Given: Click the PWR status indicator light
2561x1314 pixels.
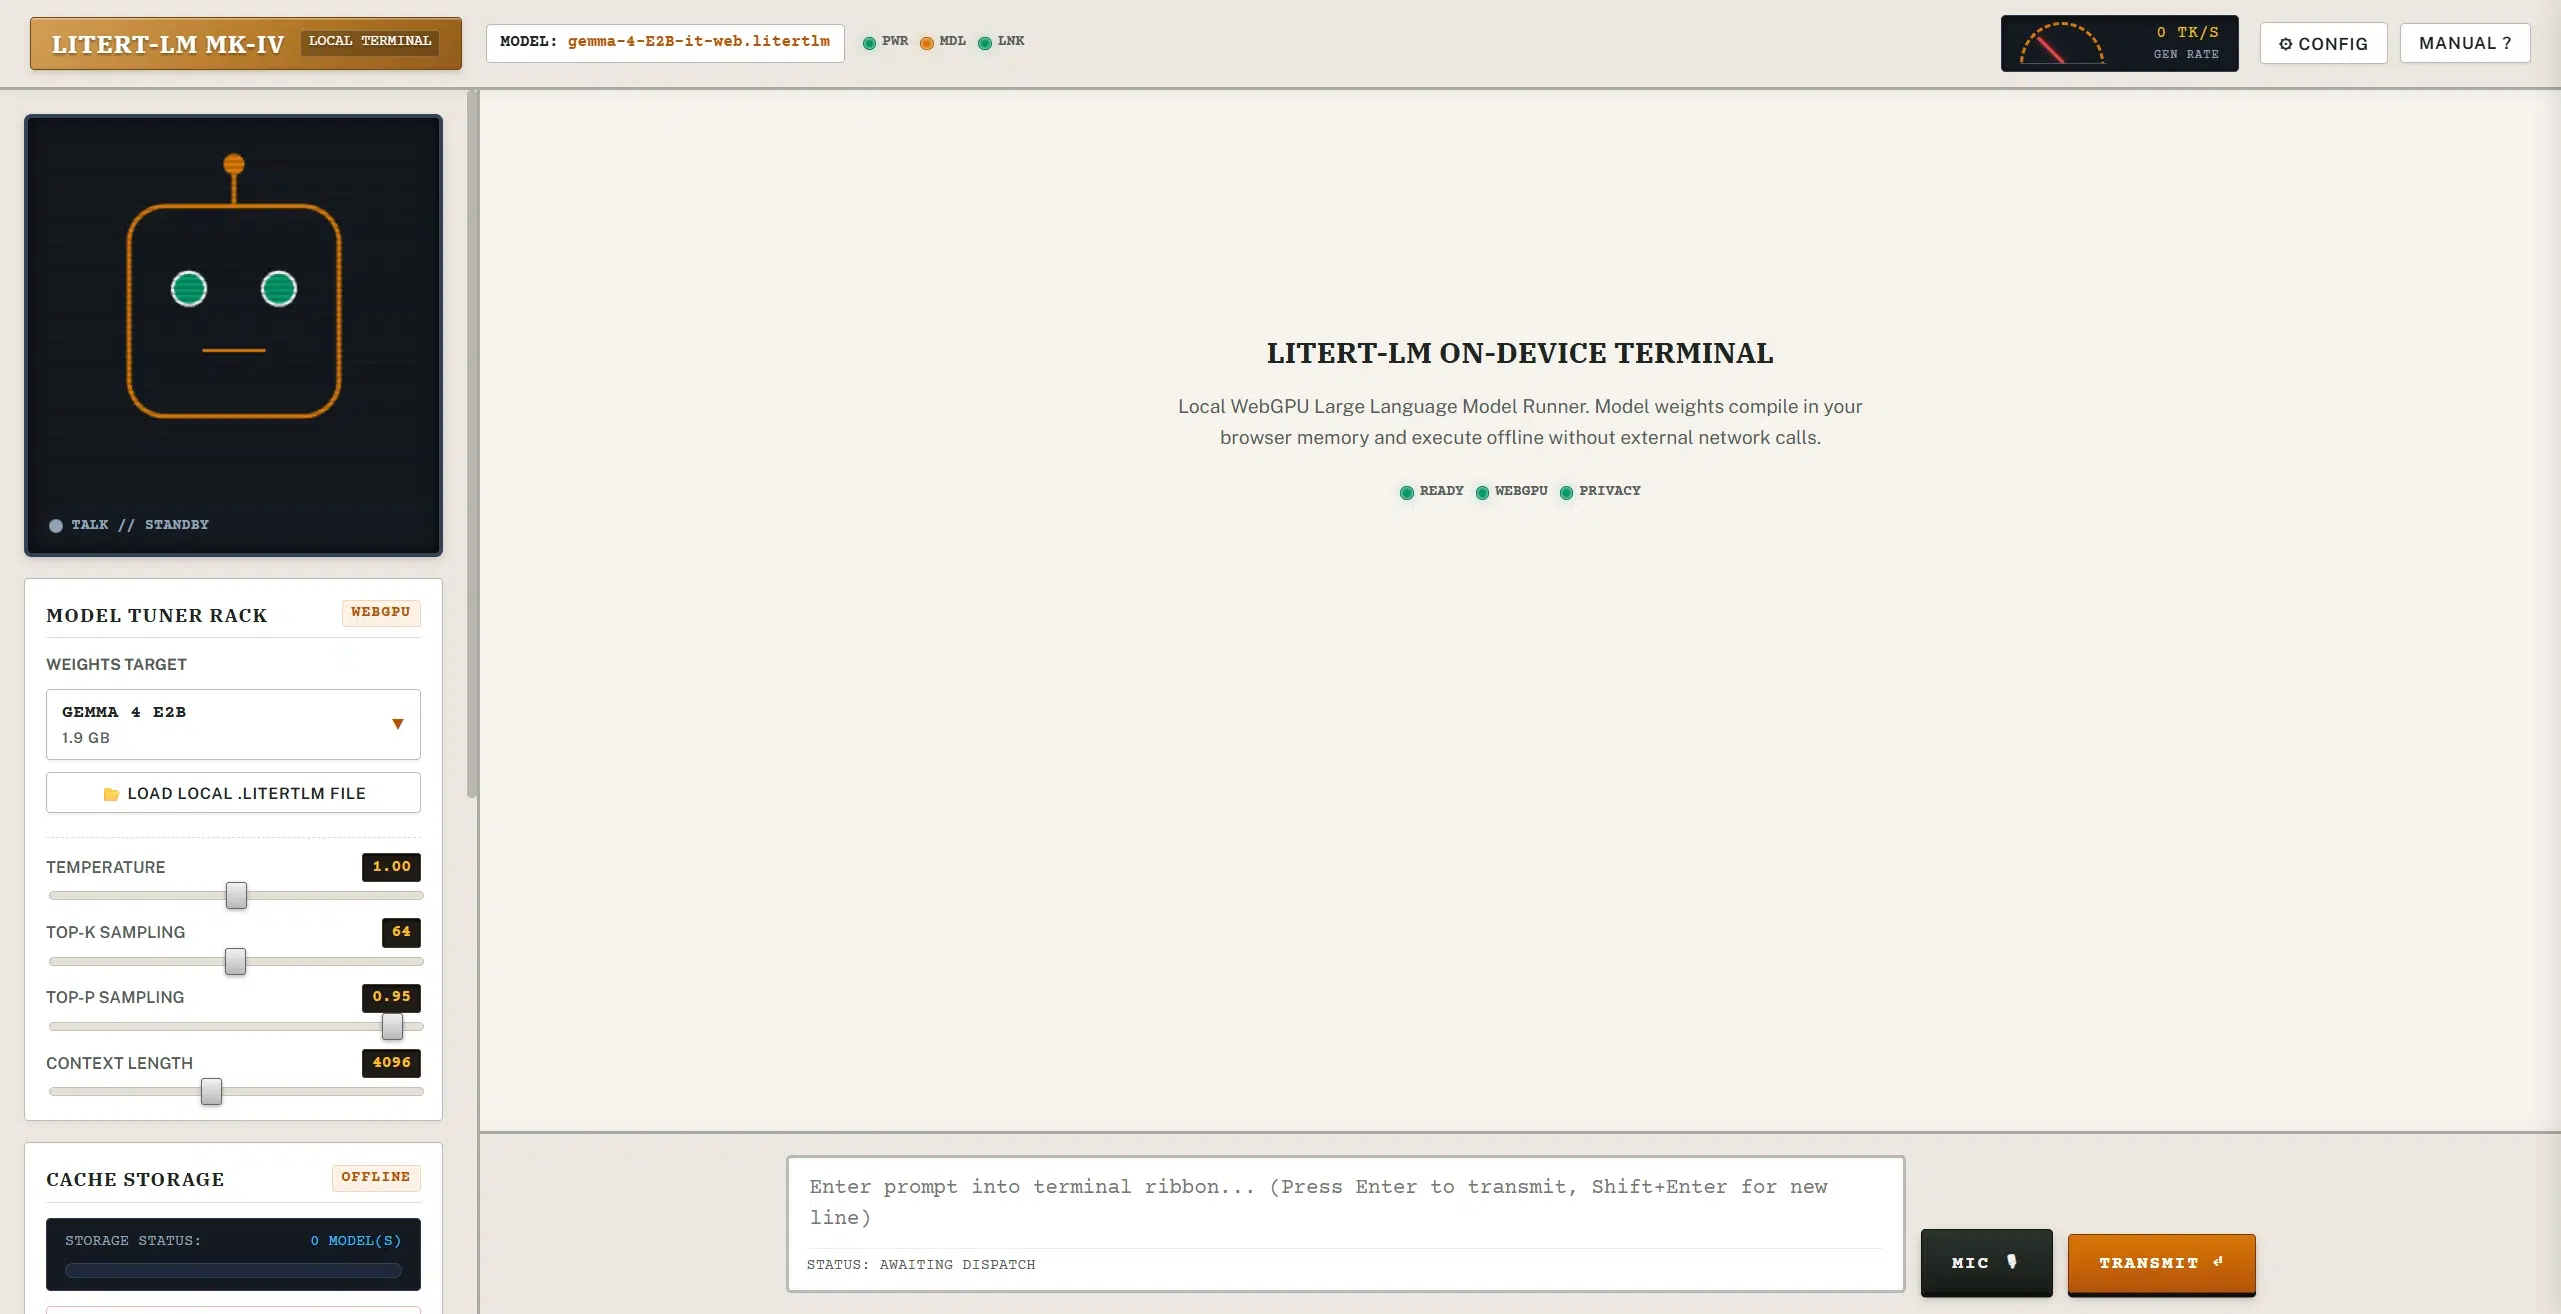Looking at the screenshot, I should pyautogui.click(x=869, y=43).
